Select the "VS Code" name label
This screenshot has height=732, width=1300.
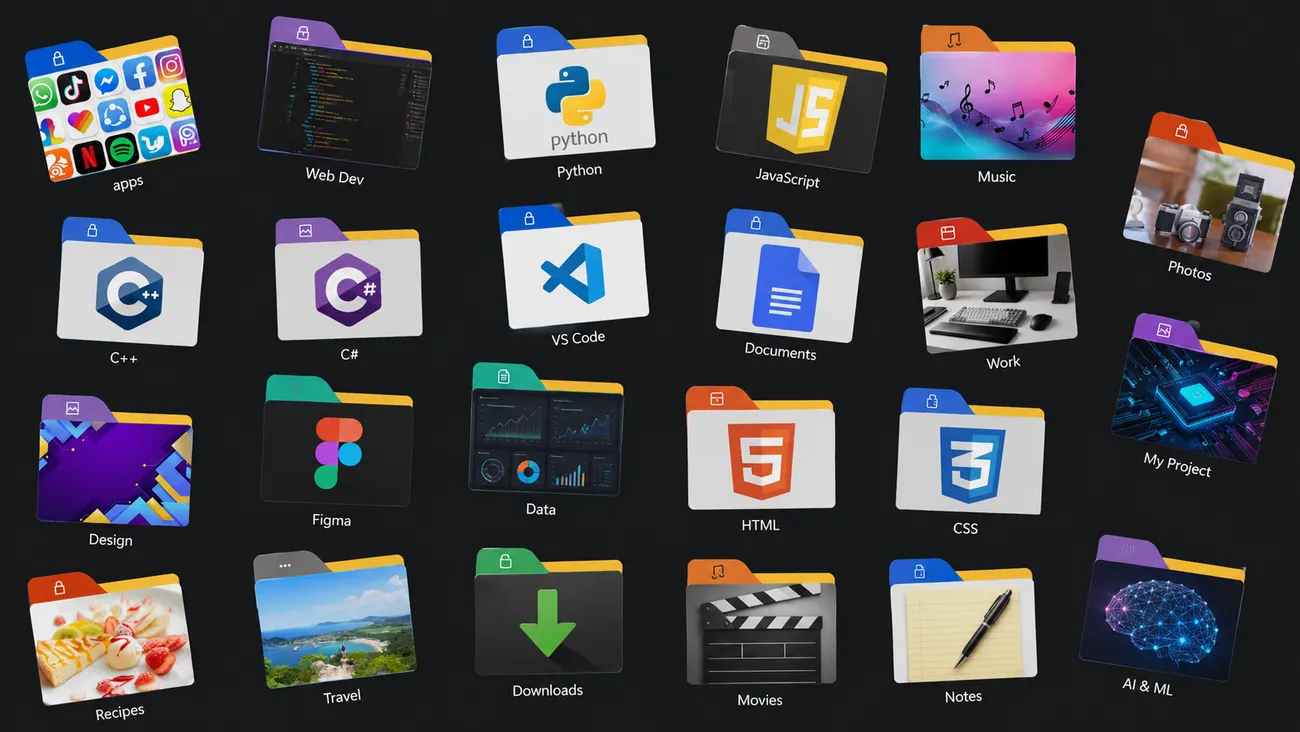[x=578, y=338]
